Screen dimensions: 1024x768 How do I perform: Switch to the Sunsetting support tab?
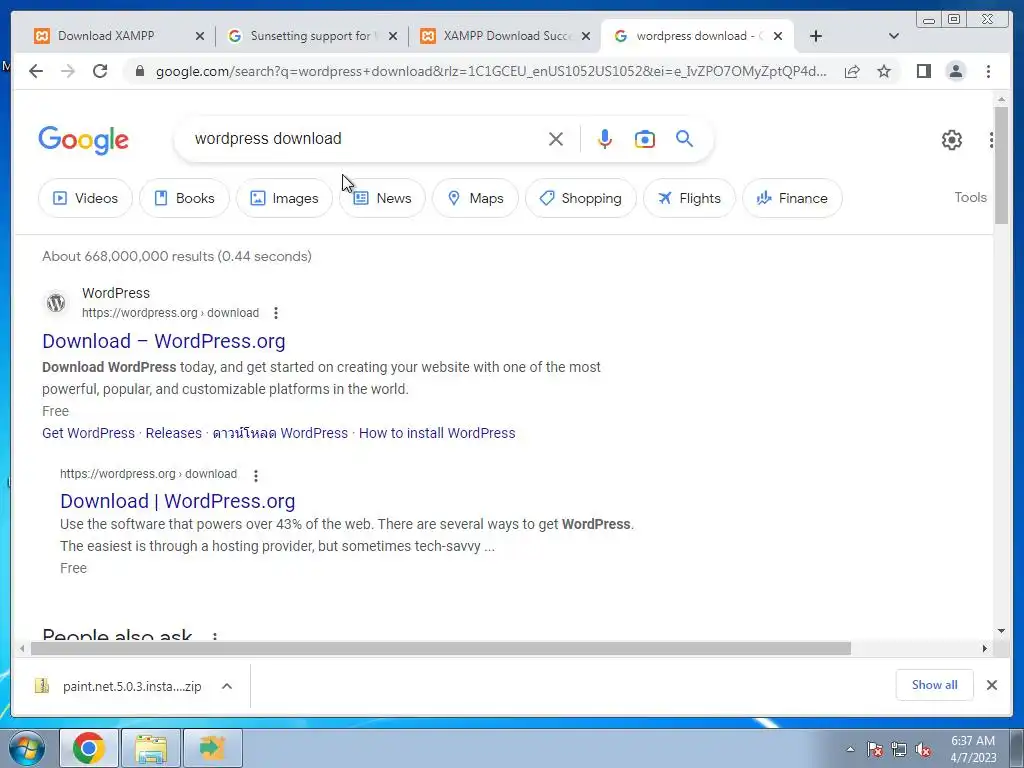click(x=310, y=36)
